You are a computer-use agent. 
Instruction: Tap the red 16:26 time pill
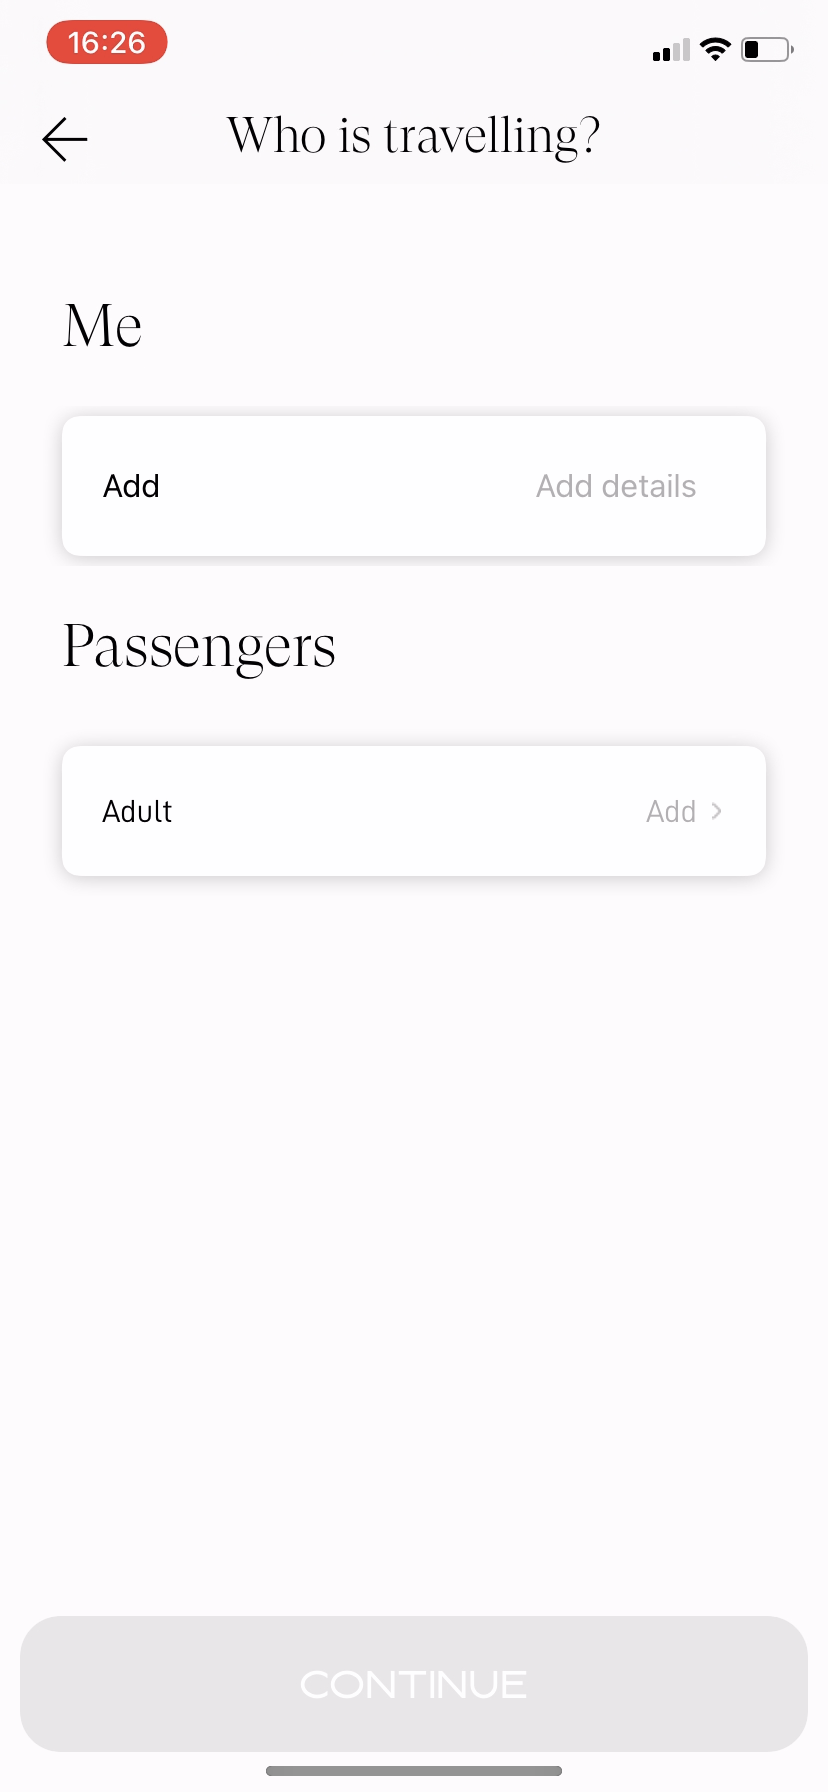pos(107,43)
